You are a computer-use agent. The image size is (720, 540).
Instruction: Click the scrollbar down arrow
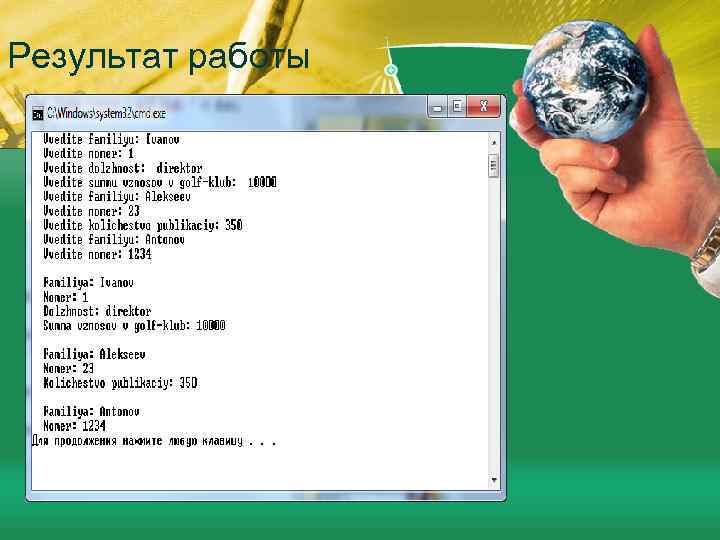point(494,480)
